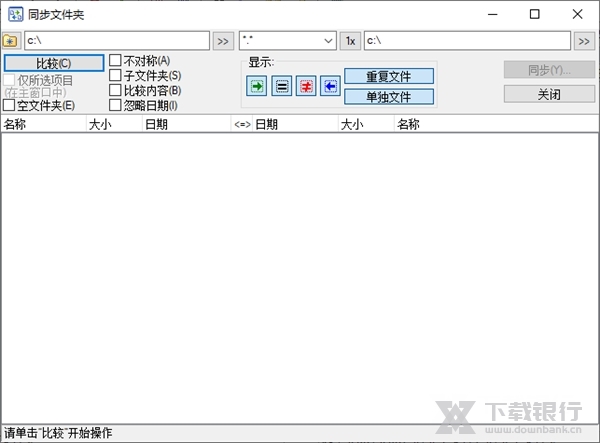Screen dimensions: 600x443
Task: Sort by right 大小 column header
Action: coord(366,124)
